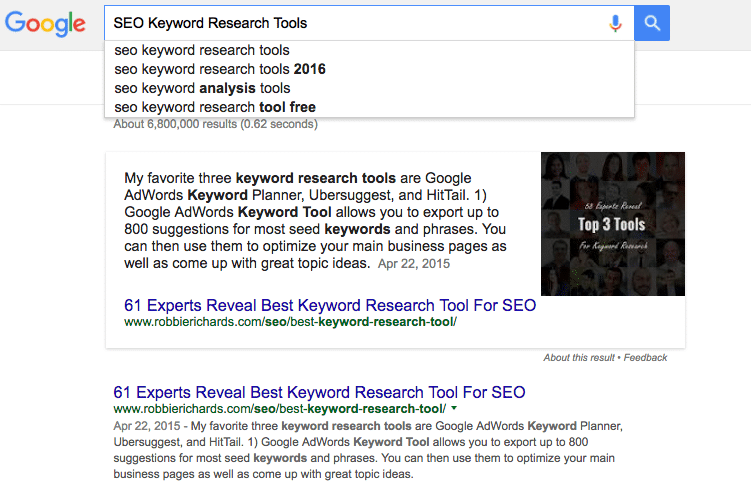Pick suggestion "seo keyword research tool free"
The width and height of the screenshot is (751, 495).
click(369, 107)
